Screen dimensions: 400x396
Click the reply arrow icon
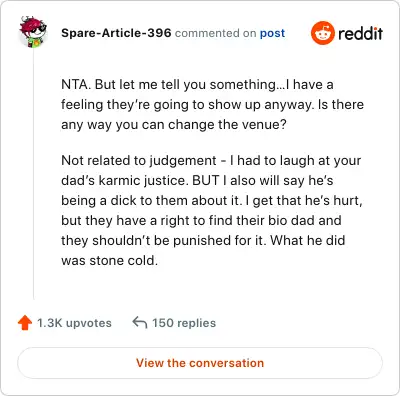coord(140,323)
